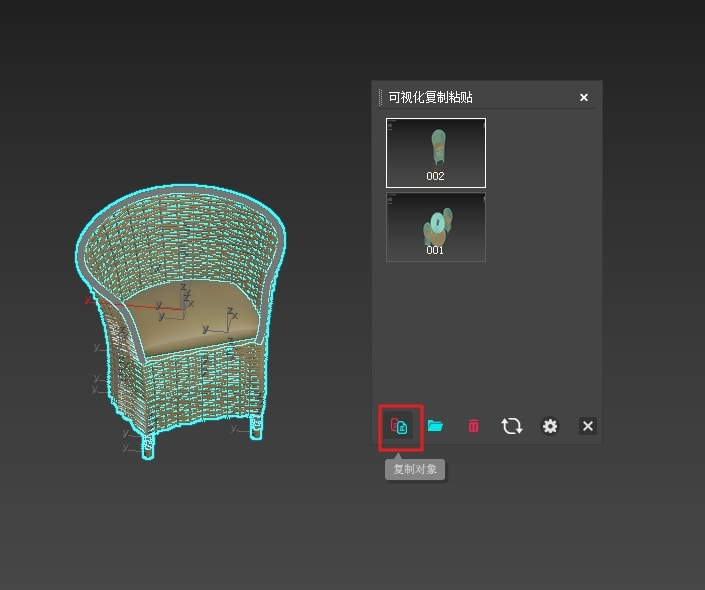
Task: Click the 可视化复制粘贴 panel title
Action: 430,97
